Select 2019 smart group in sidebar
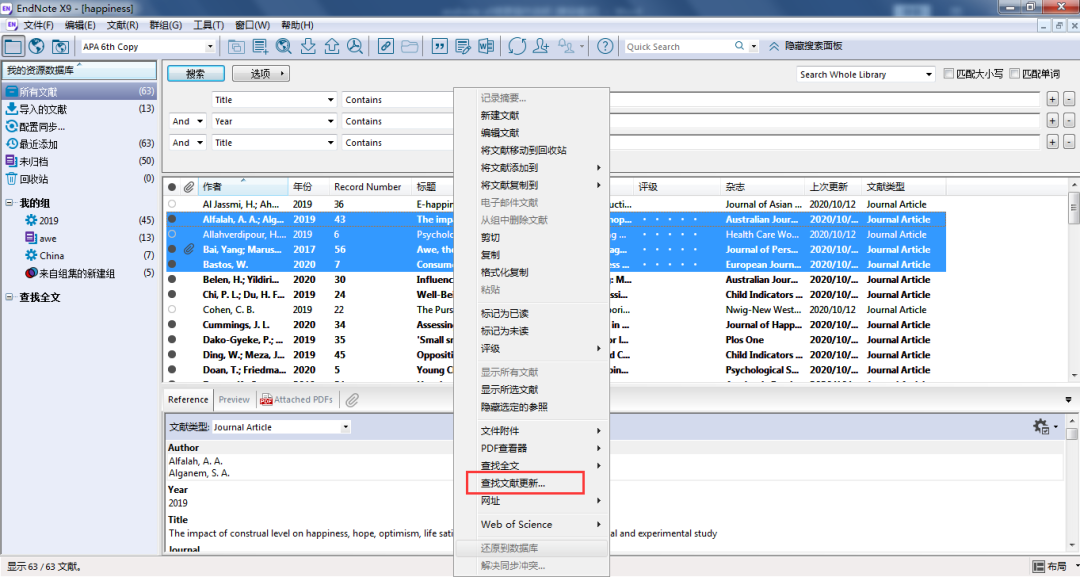1080x577 pixels. coord(49,220)
